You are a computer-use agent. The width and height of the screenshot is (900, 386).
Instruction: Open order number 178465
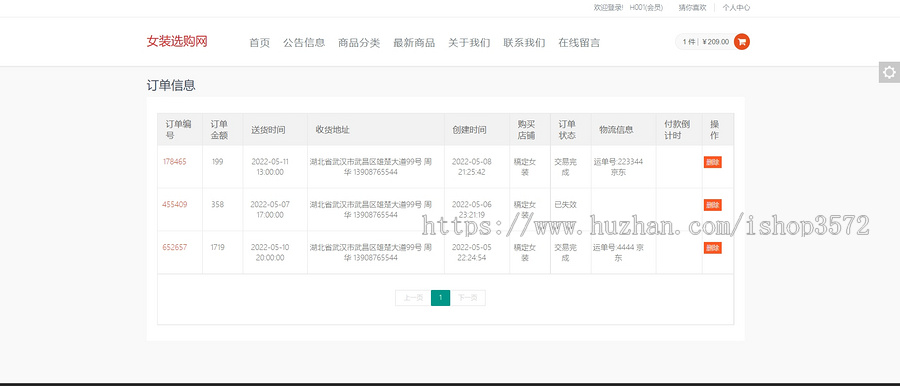[174, 162]
